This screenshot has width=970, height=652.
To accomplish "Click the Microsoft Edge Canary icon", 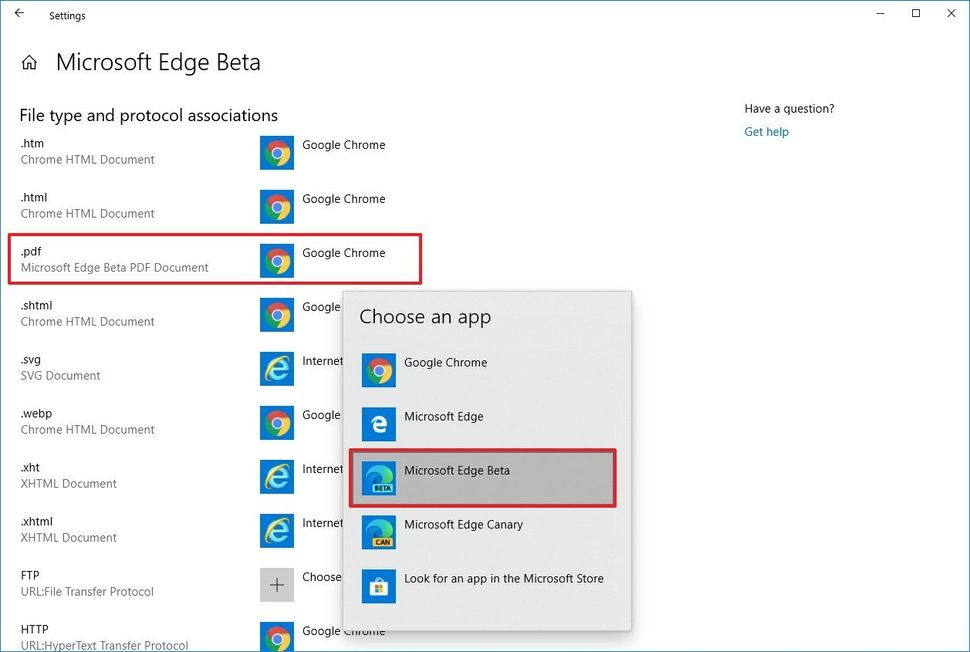I will (378, 531).
